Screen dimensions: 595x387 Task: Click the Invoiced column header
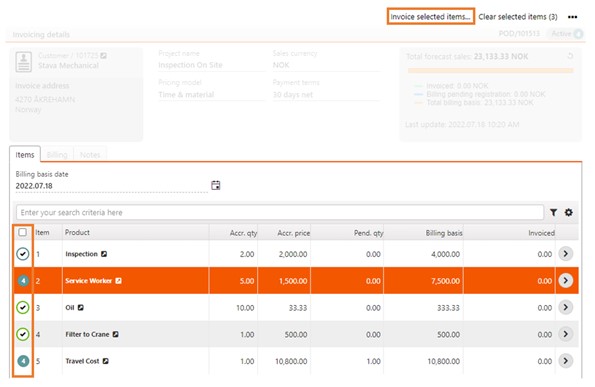point(541,233)
